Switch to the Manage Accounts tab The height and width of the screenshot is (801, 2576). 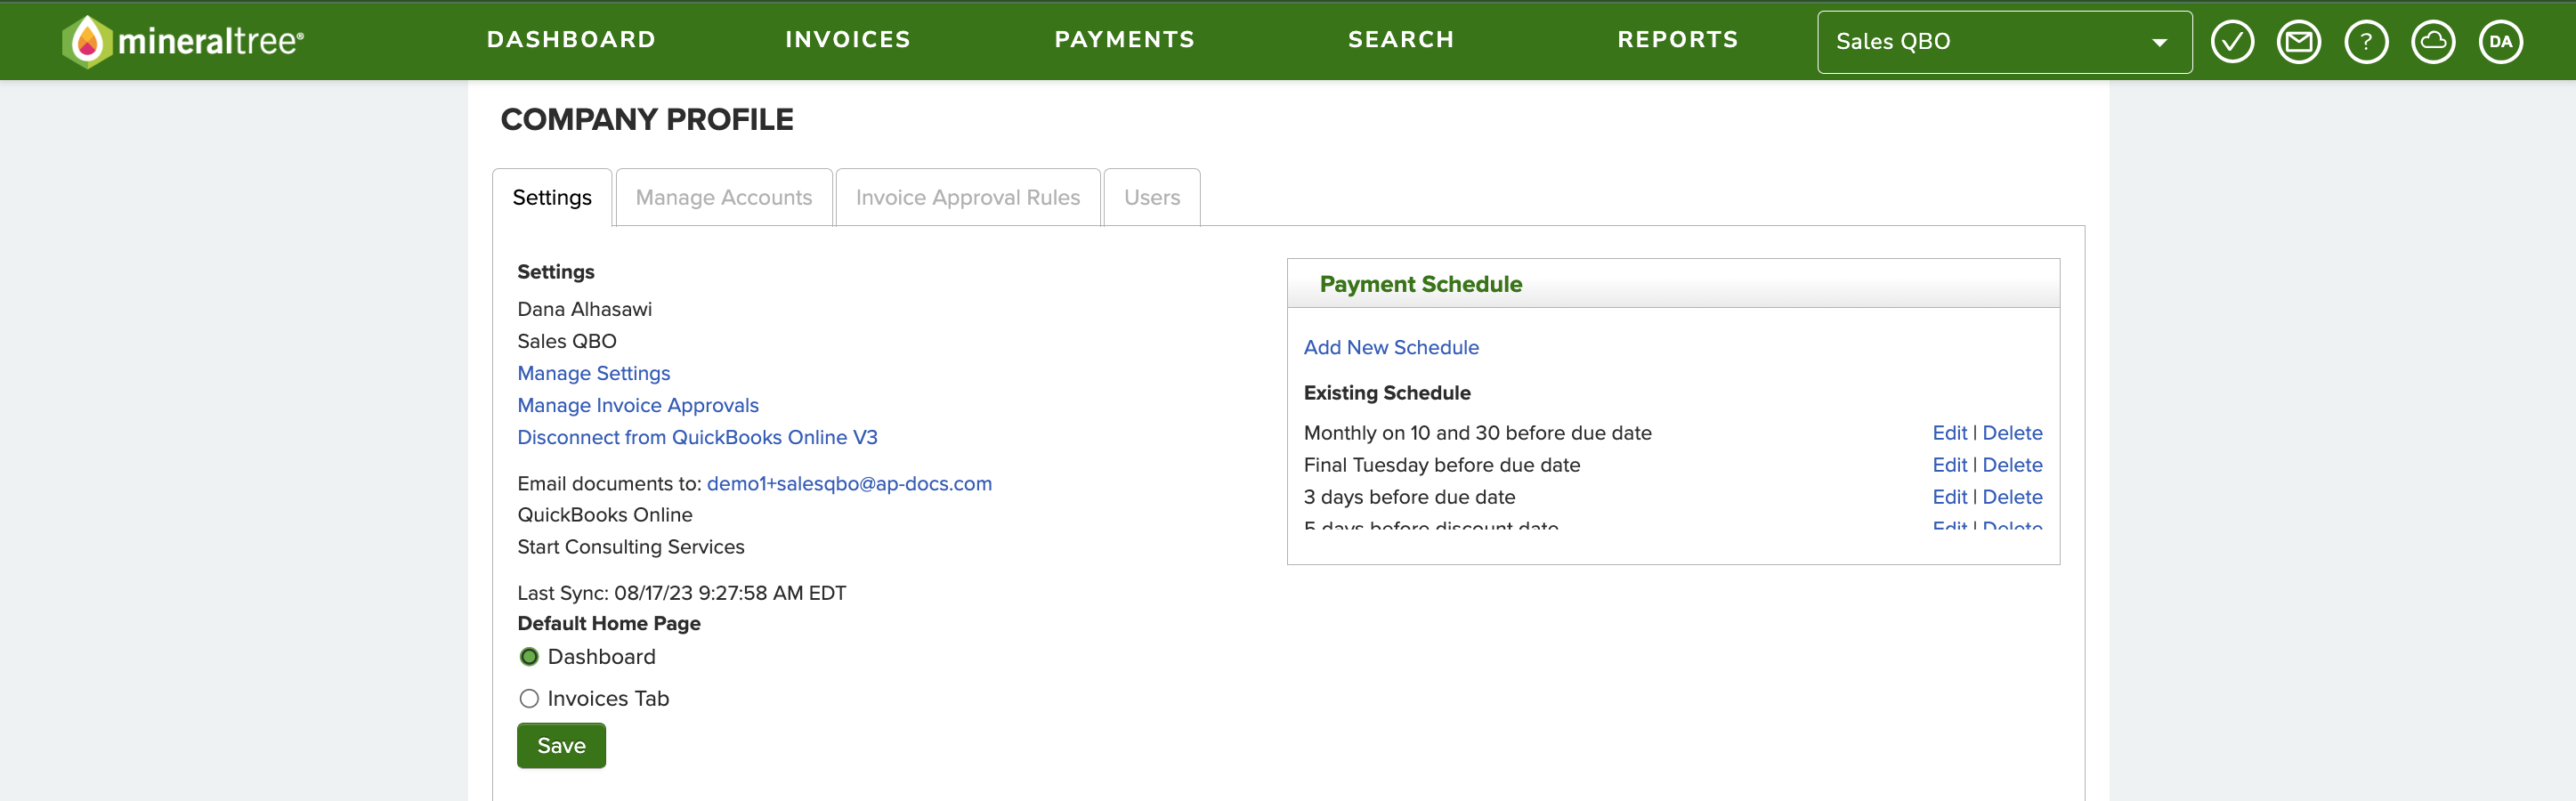coord(724,198)
